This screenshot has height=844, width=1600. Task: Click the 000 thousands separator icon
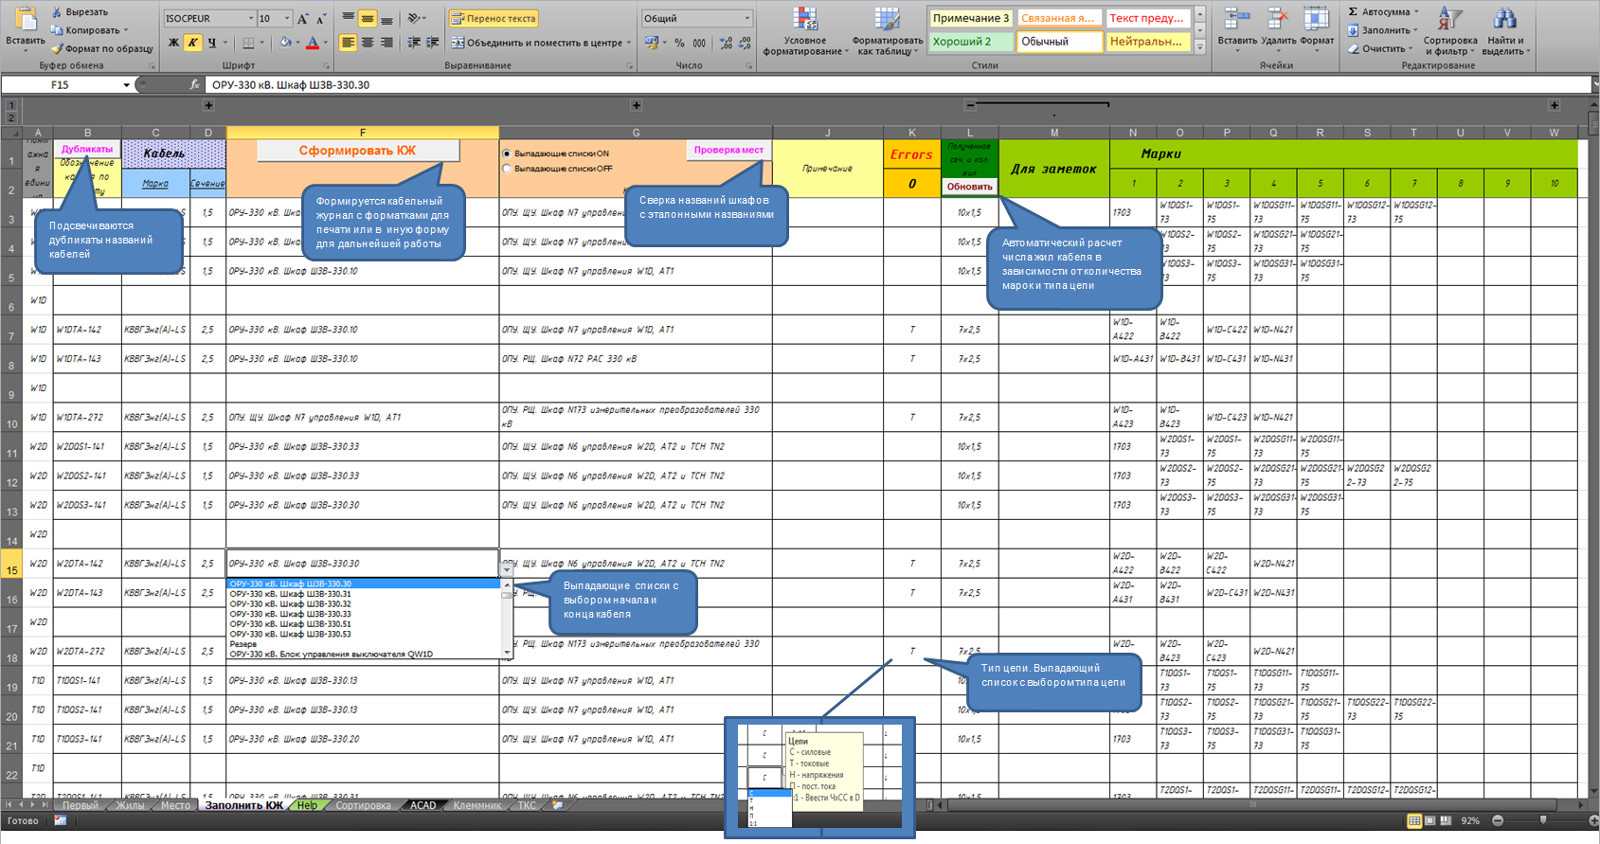699,43
